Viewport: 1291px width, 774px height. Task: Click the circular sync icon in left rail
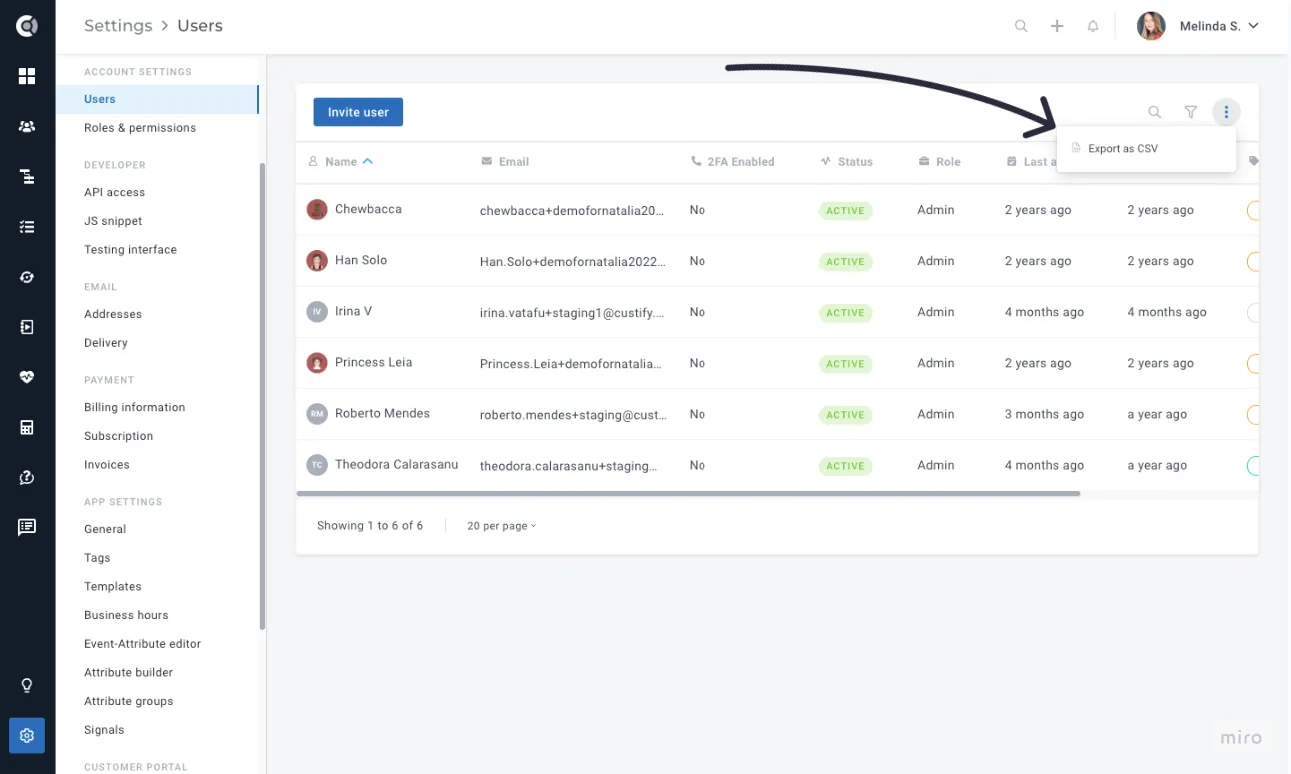(27, 277)
